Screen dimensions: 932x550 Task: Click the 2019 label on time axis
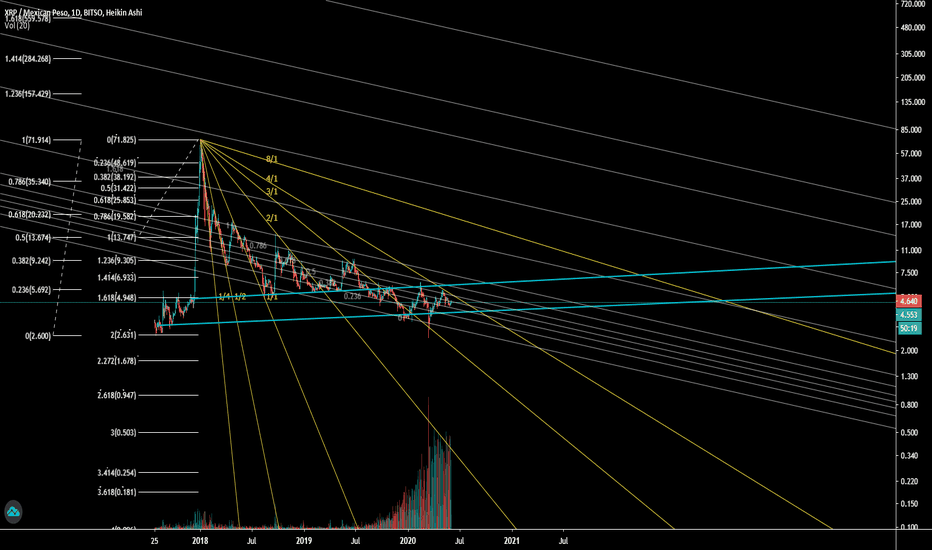coord(304,541)
